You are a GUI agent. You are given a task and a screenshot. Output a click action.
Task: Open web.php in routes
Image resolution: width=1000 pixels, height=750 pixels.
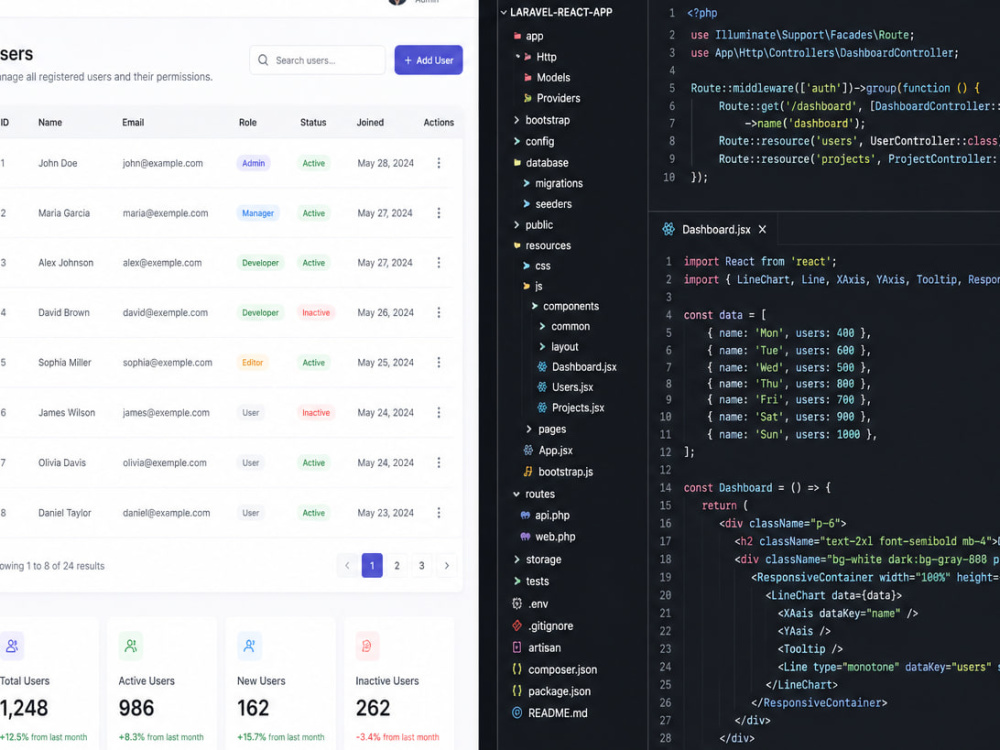[x=548, y=537]
